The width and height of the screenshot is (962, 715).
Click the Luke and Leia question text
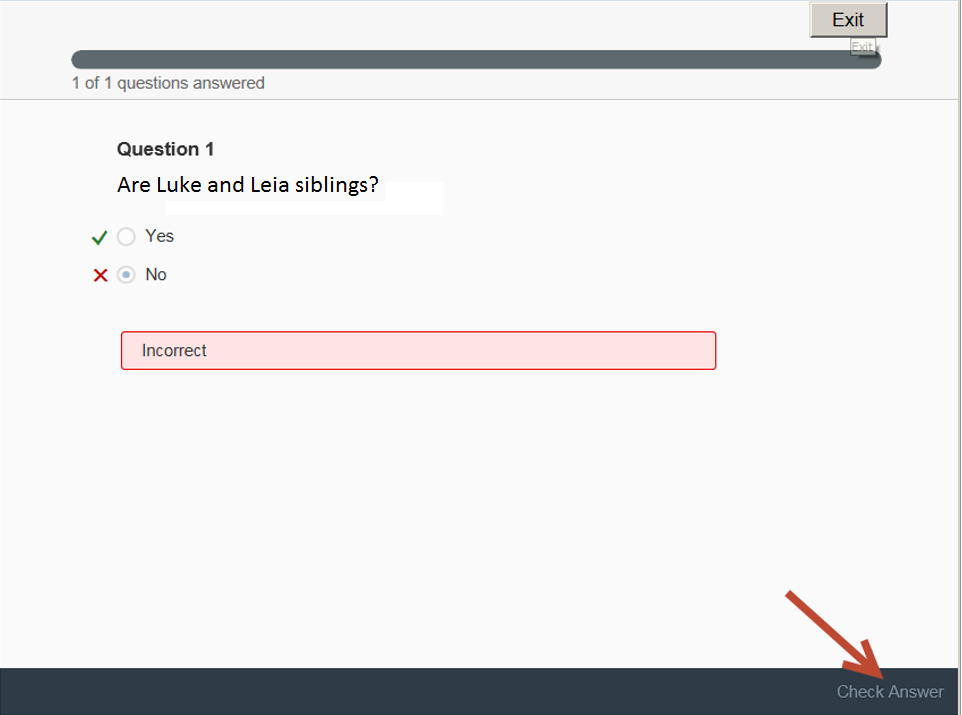[x=248, y=185]
